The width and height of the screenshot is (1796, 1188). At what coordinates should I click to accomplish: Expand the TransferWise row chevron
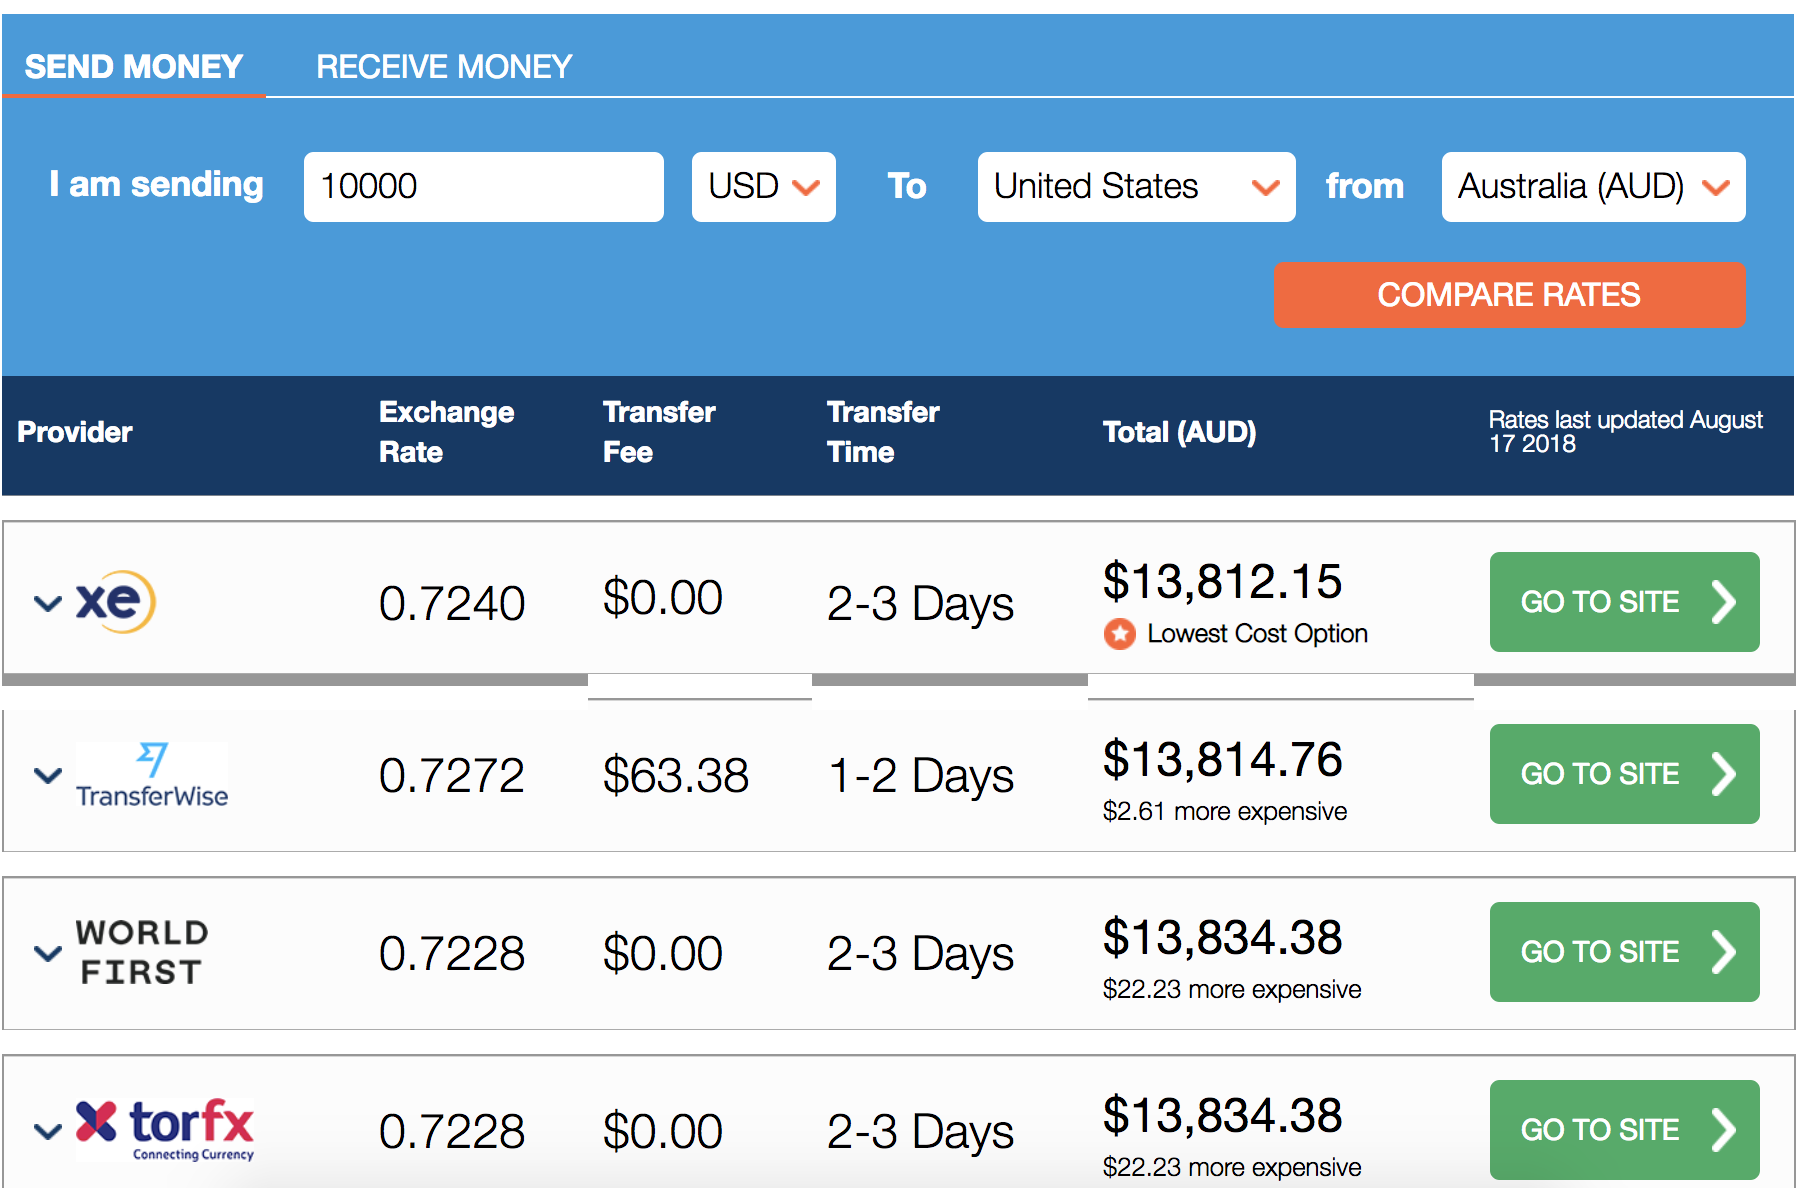pos(48,775)
